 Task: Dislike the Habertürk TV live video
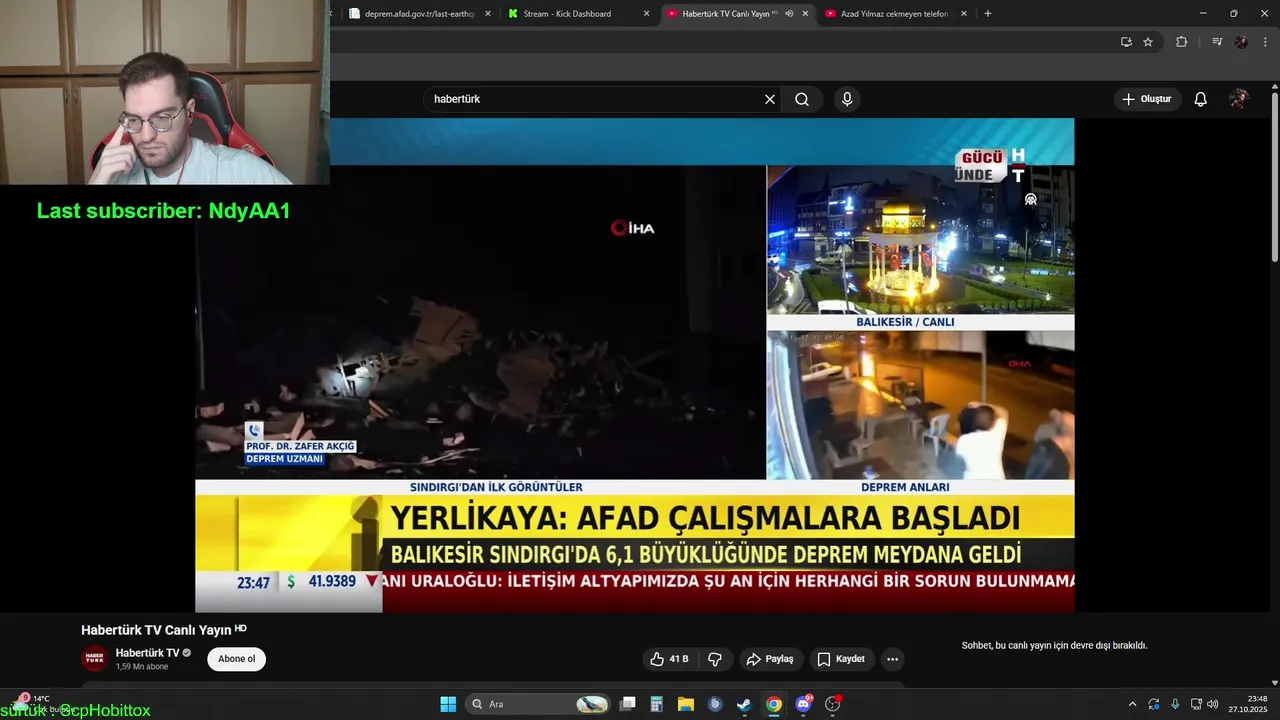[715, 659]
